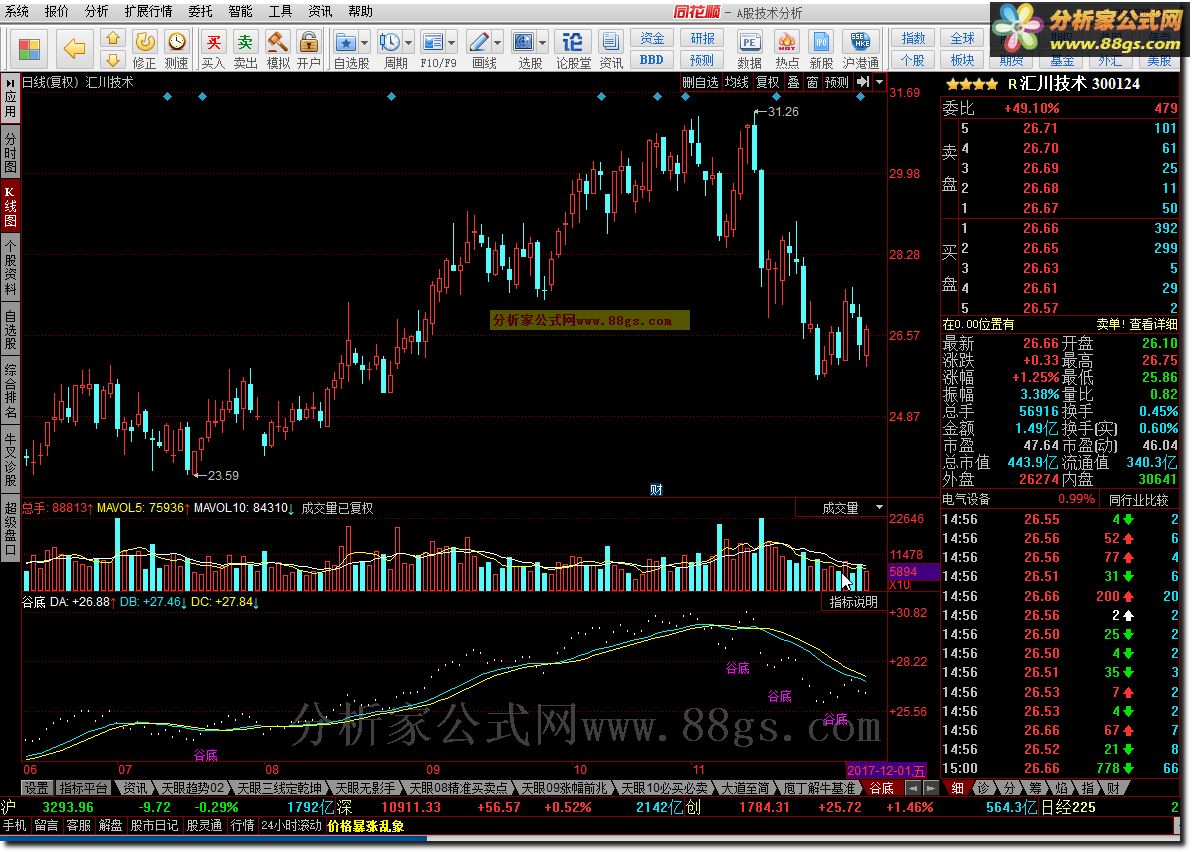Image resolution: width=1192 pixels, height=852 pixels.
Task: Open the colored grid home icon
Action: click(29, 49)
